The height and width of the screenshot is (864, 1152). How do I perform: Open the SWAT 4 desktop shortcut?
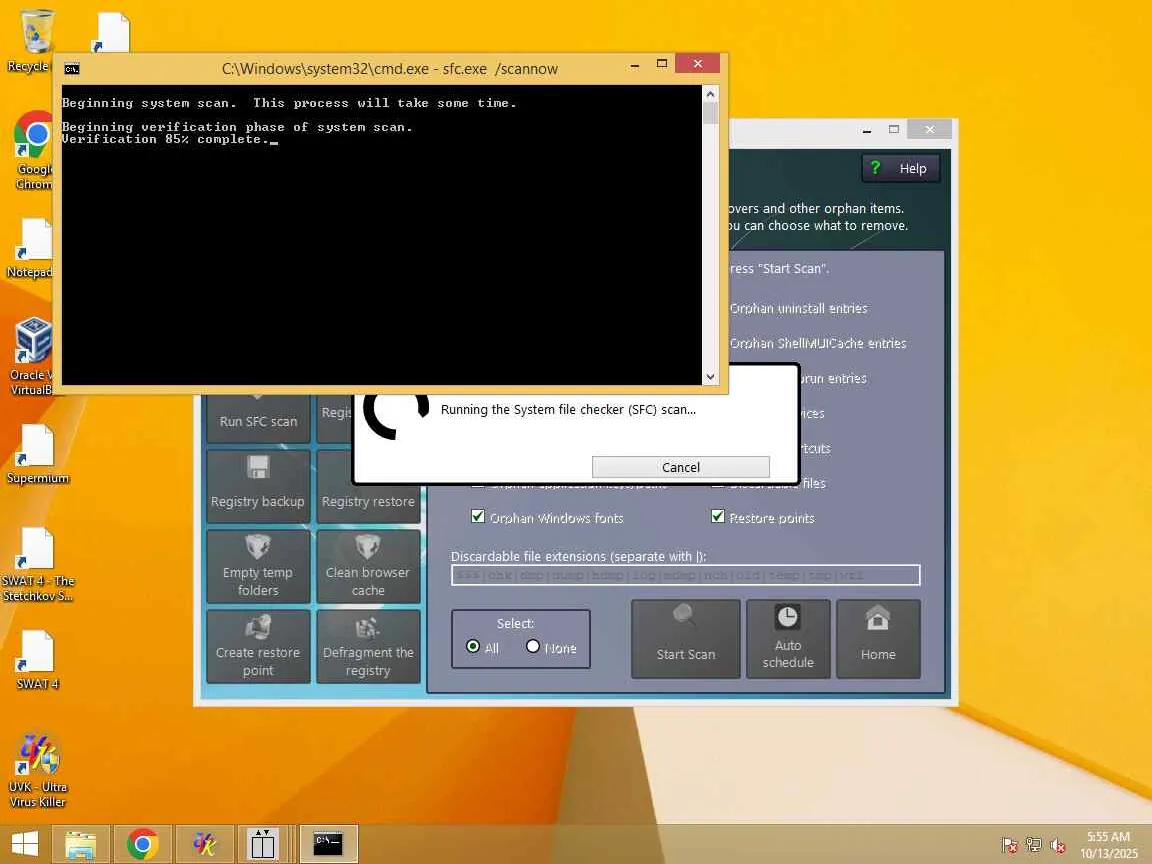tap(37, 660)
